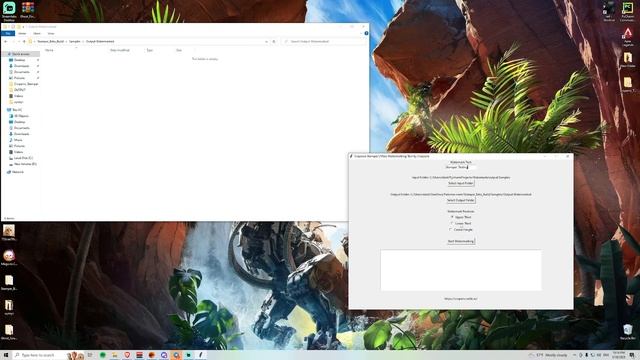Image resolution: width=640 pixels, height=360 pixels.
Task: Open the website link below the log box
Action: [461, 299]
